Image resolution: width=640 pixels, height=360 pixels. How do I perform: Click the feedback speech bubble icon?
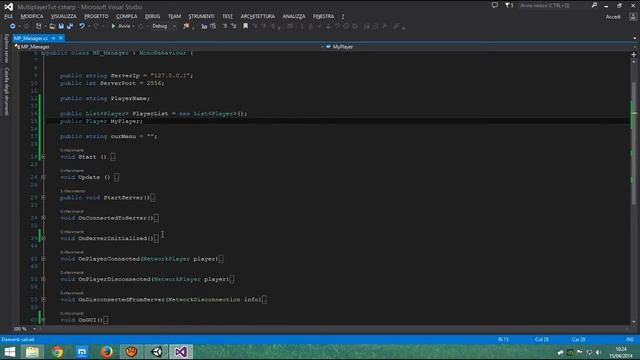pos(495,5)
